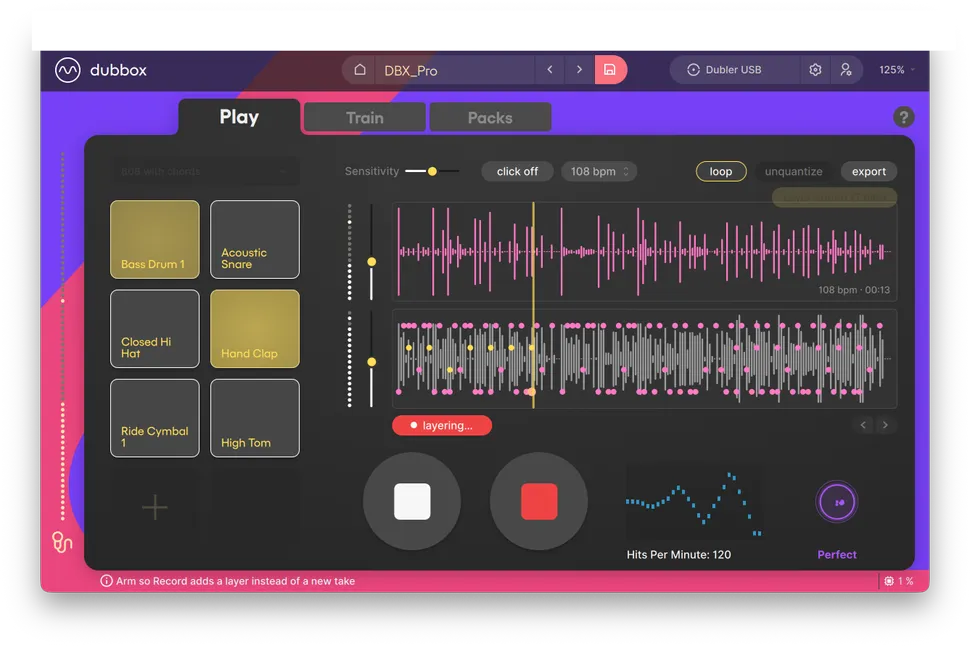This screenshot has width=970, height=646.
Task: Click the Hits Per Minute: 120 text
Action: point(679,554)
